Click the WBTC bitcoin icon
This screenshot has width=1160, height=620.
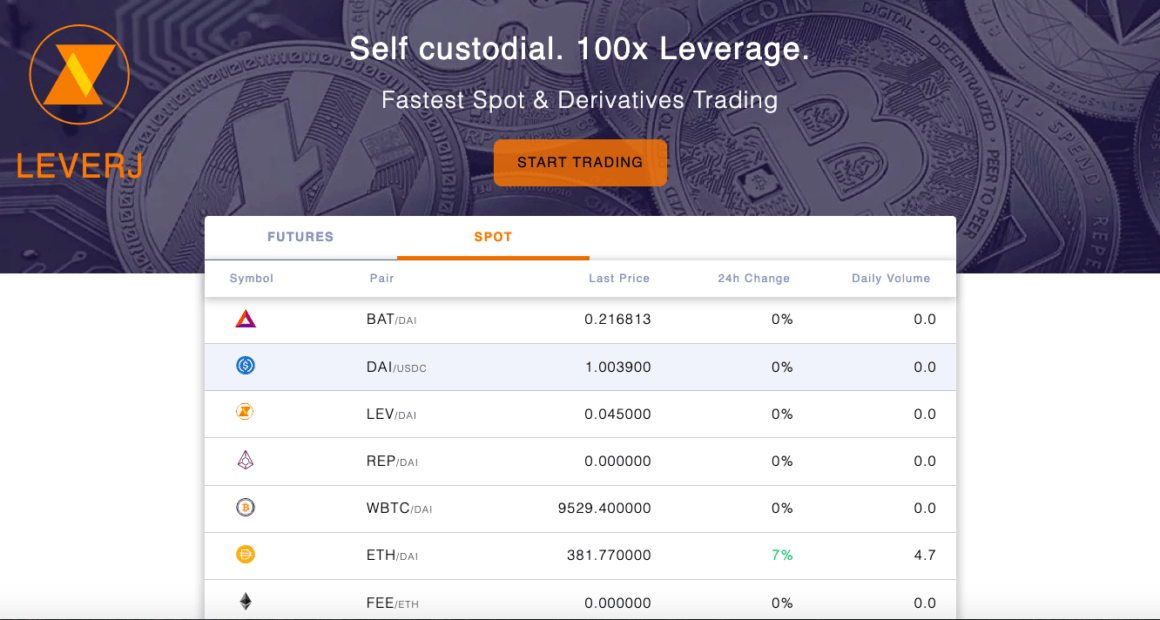pyautogui.click(x=245, y=507)
